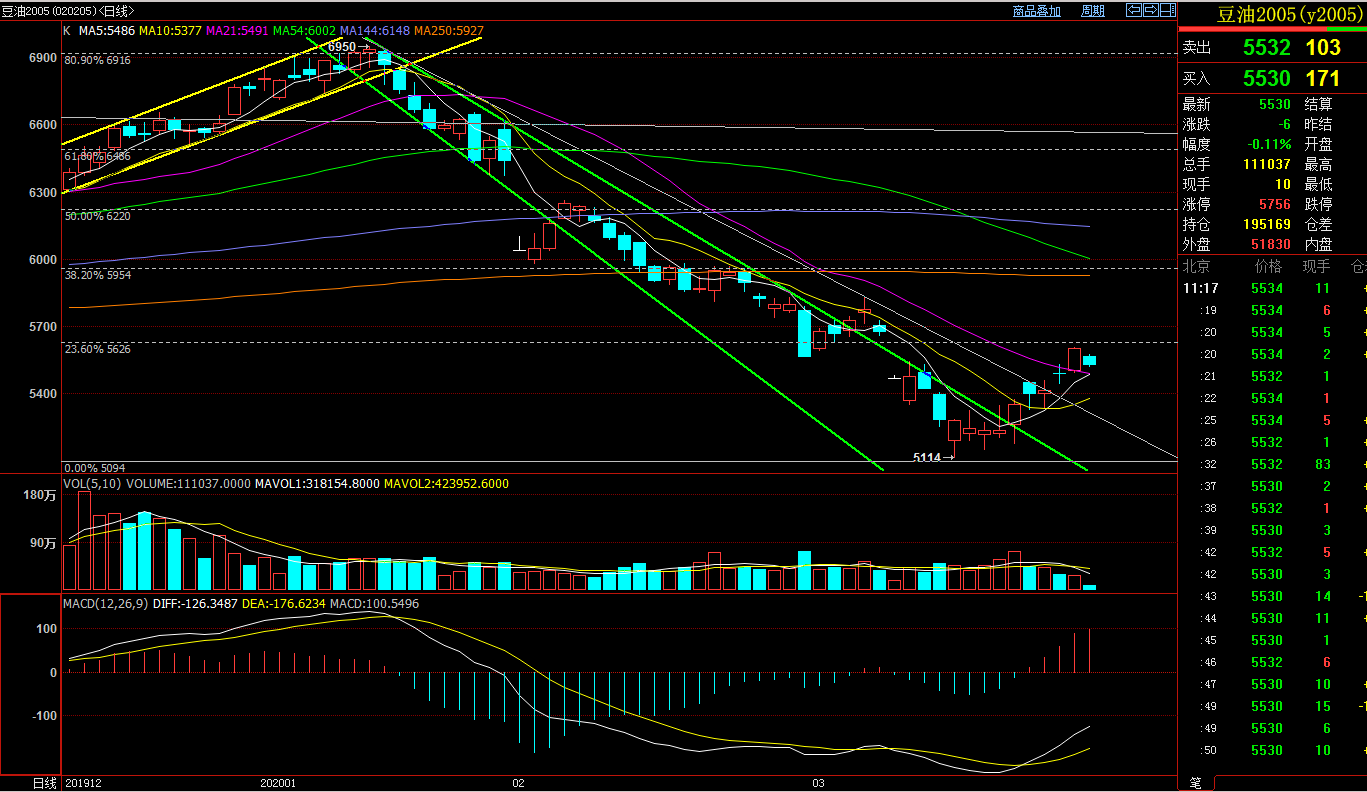Click the 总手 total volume 111037
1367x792 pixels.
(1268, 164)
